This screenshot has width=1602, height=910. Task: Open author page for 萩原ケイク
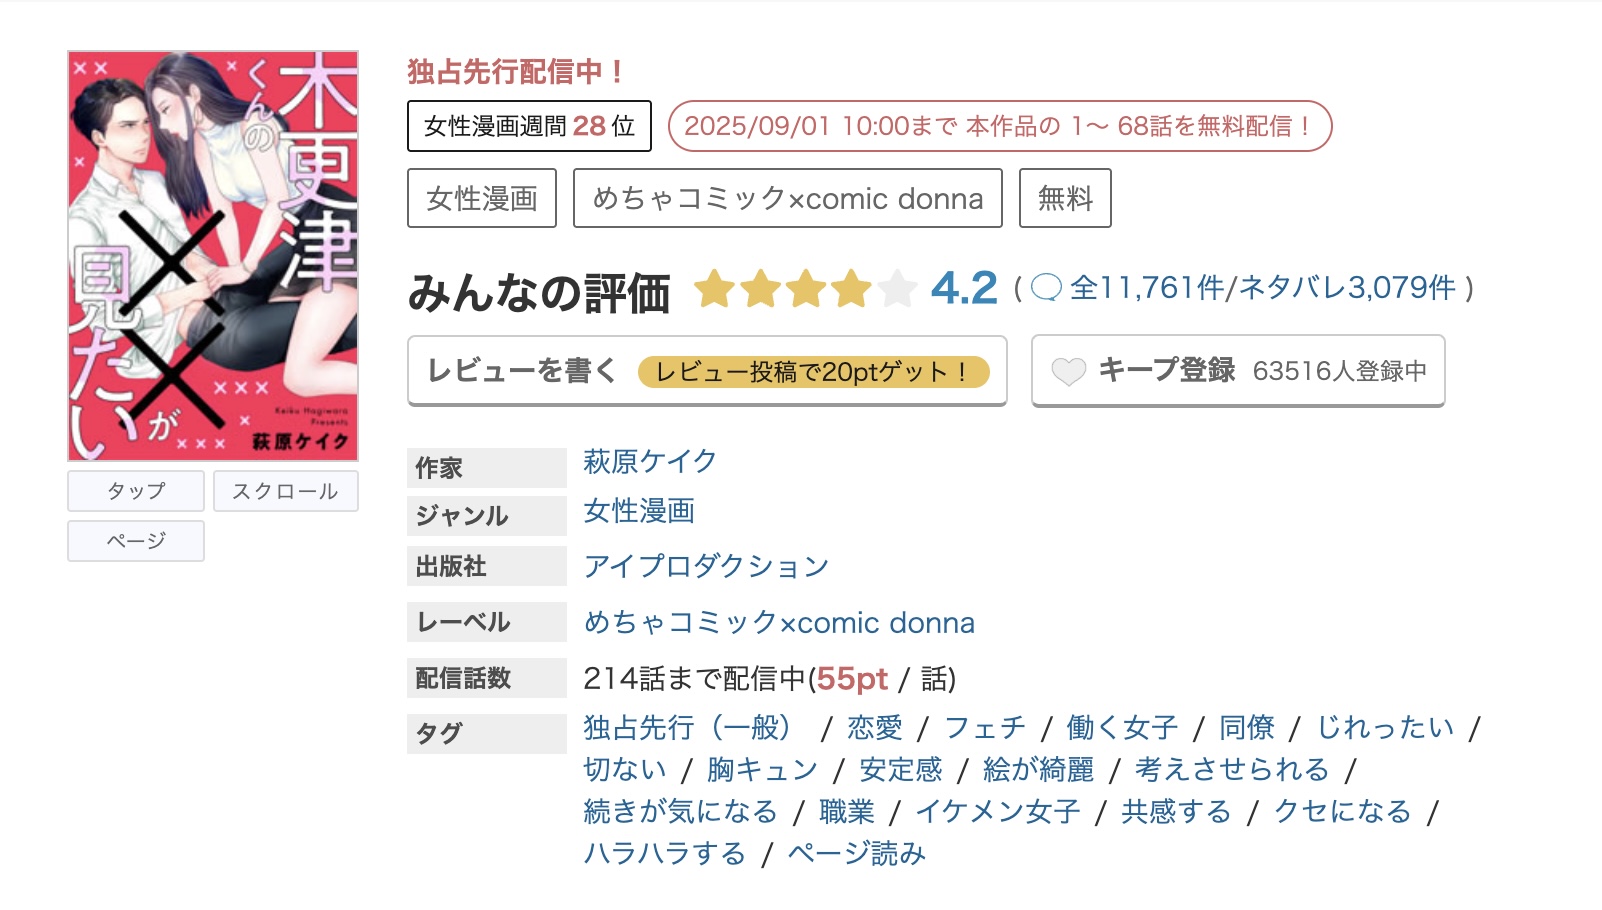tap(648, 462)
